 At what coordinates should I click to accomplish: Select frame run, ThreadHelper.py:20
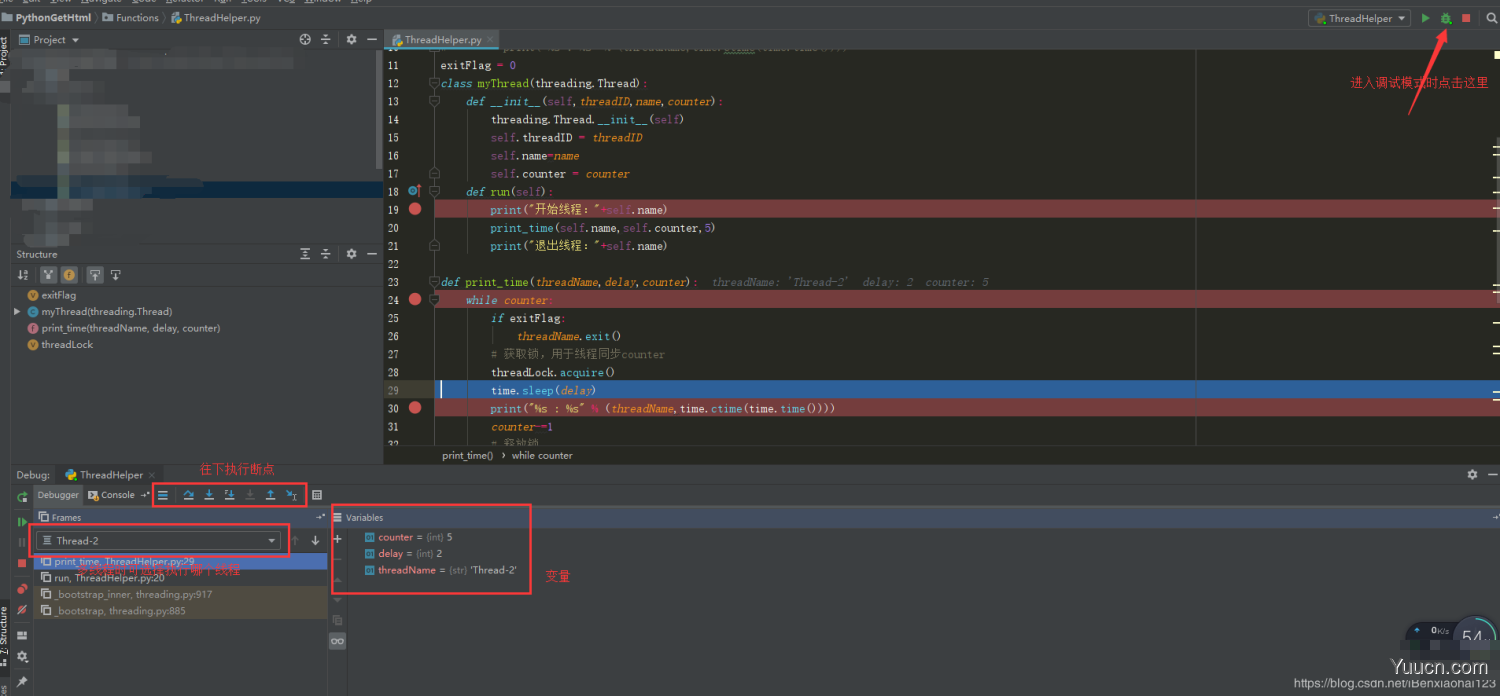(180, 578)
